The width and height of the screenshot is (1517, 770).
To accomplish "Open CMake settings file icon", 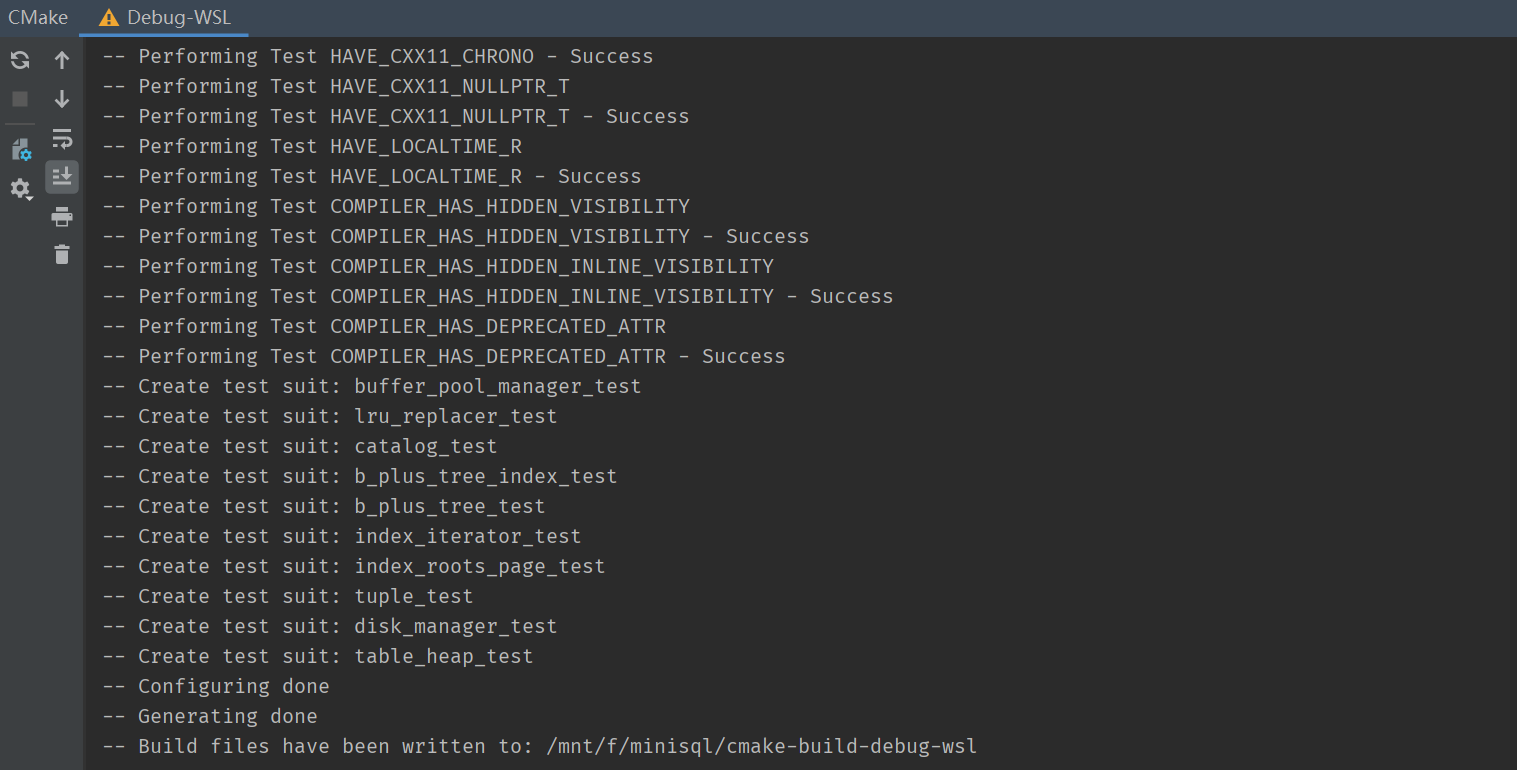I will click(21, 150).
